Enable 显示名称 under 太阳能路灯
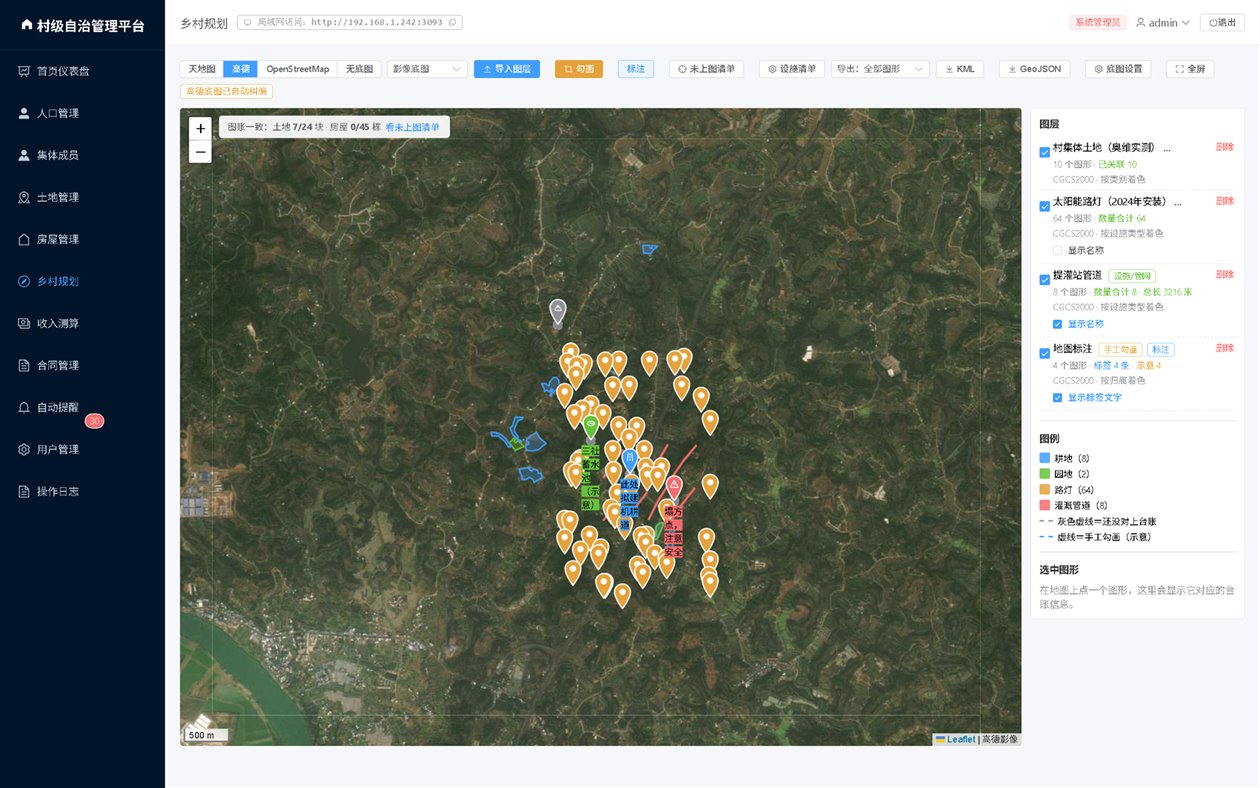 coord(1058,250)
